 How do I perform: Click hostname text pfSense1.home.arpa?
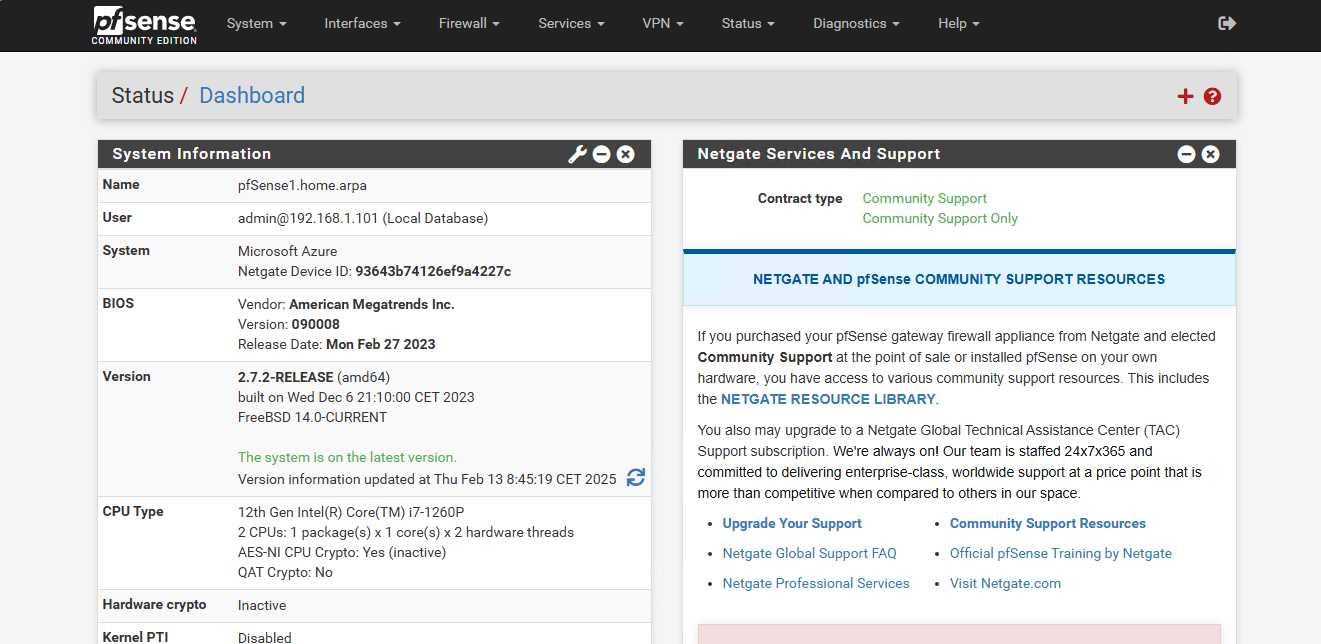pos(302,186)
